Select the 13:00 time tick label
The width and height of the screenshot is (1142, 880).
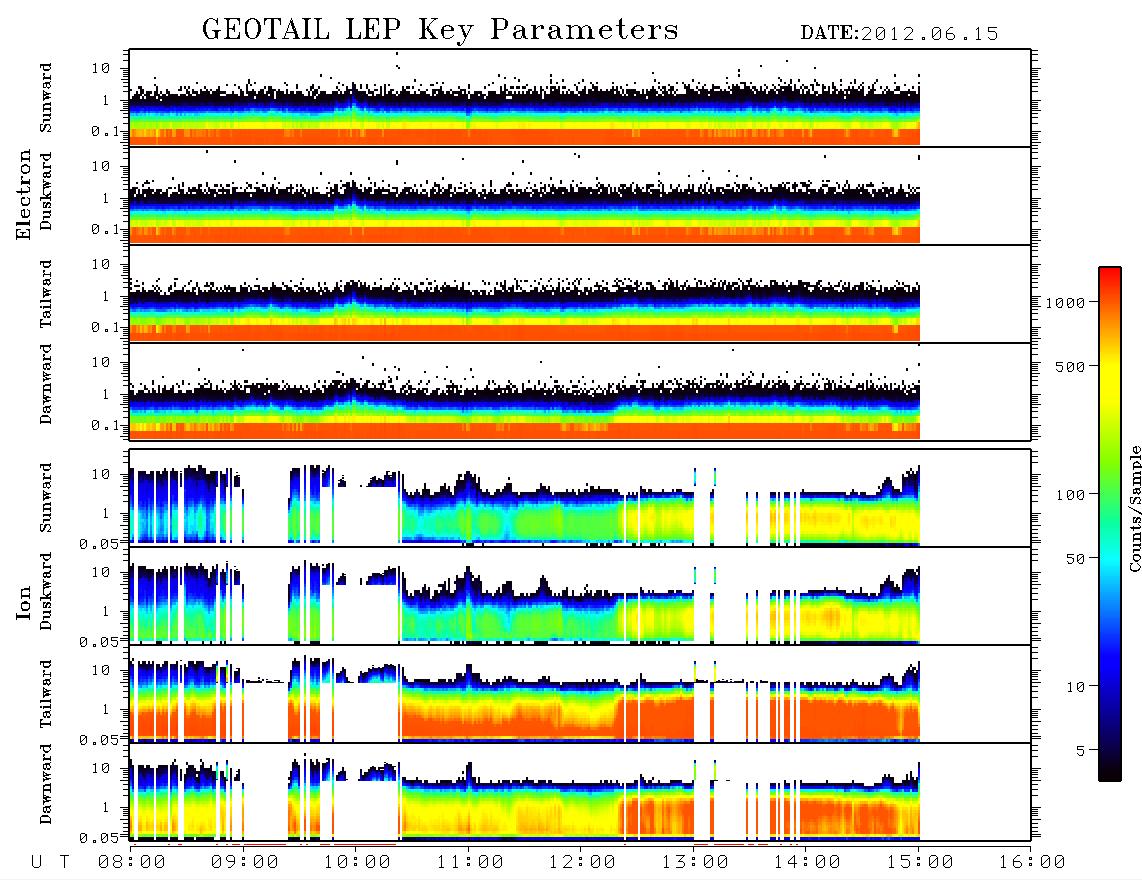[x=695, y=863]
